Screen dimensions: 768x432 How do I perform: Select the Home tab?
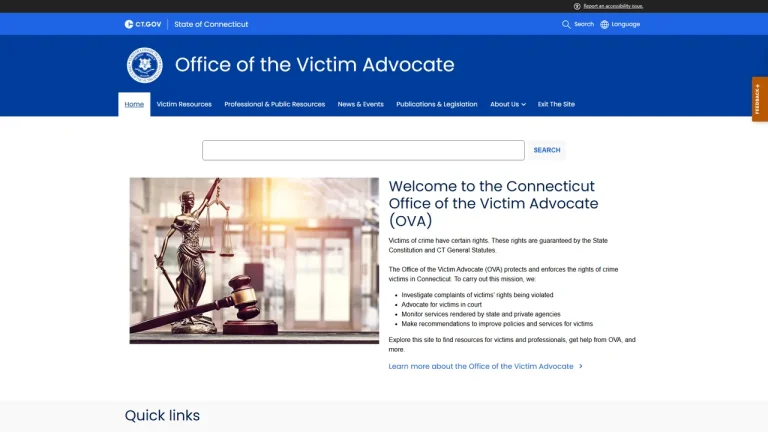134,104
